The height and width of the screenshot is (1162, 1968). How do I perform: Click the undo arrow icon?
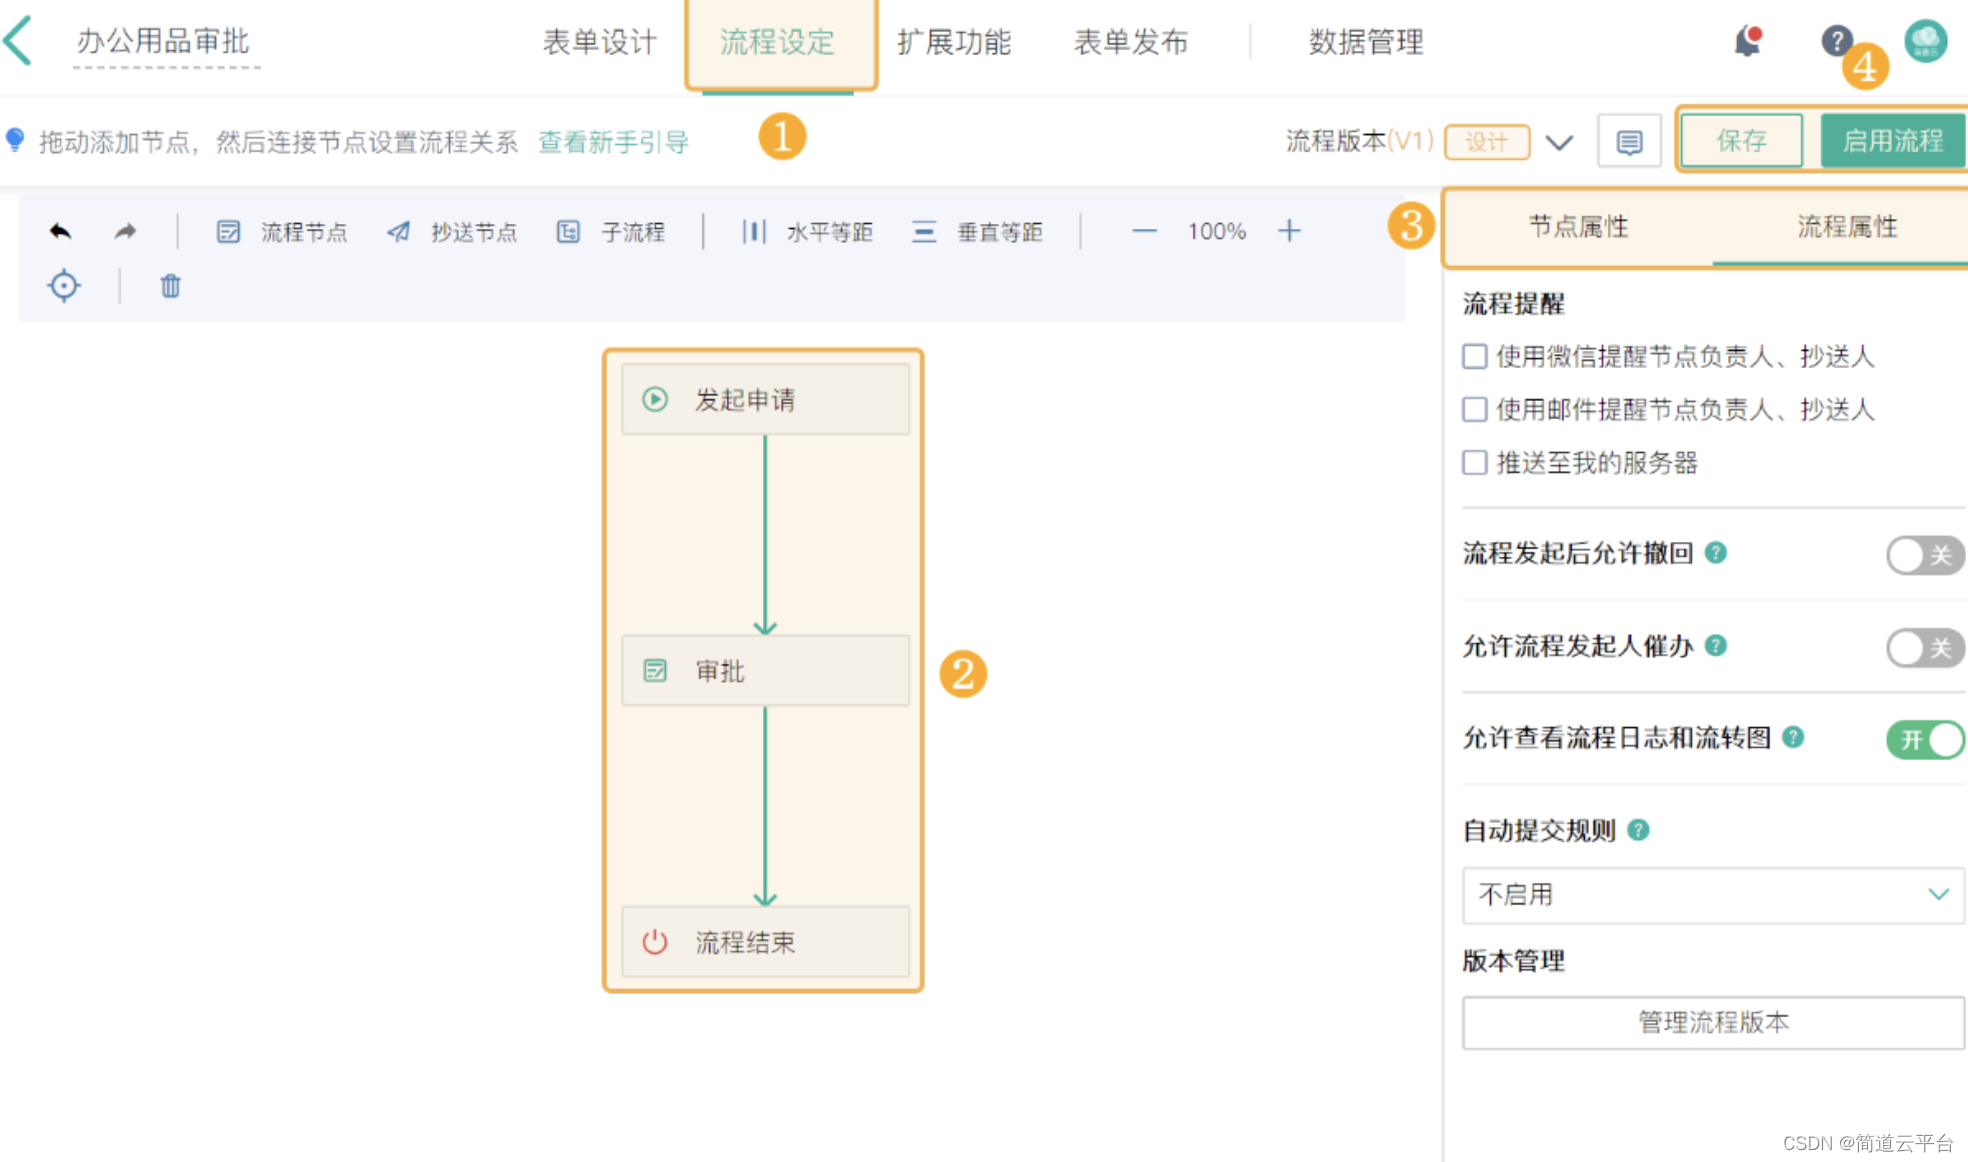60,232
